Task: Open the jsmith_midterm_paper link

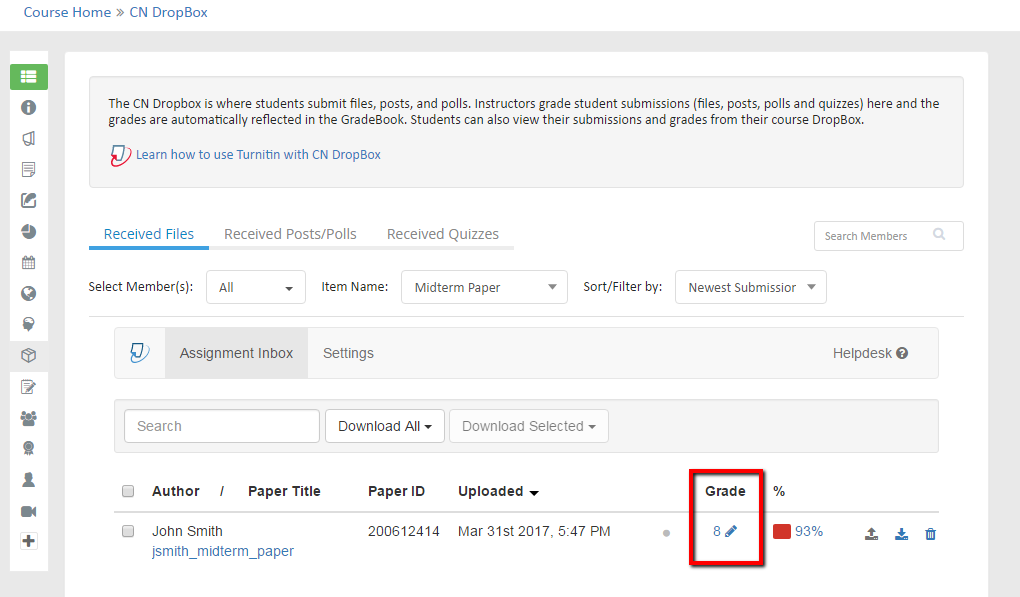Action: [222, 551]
